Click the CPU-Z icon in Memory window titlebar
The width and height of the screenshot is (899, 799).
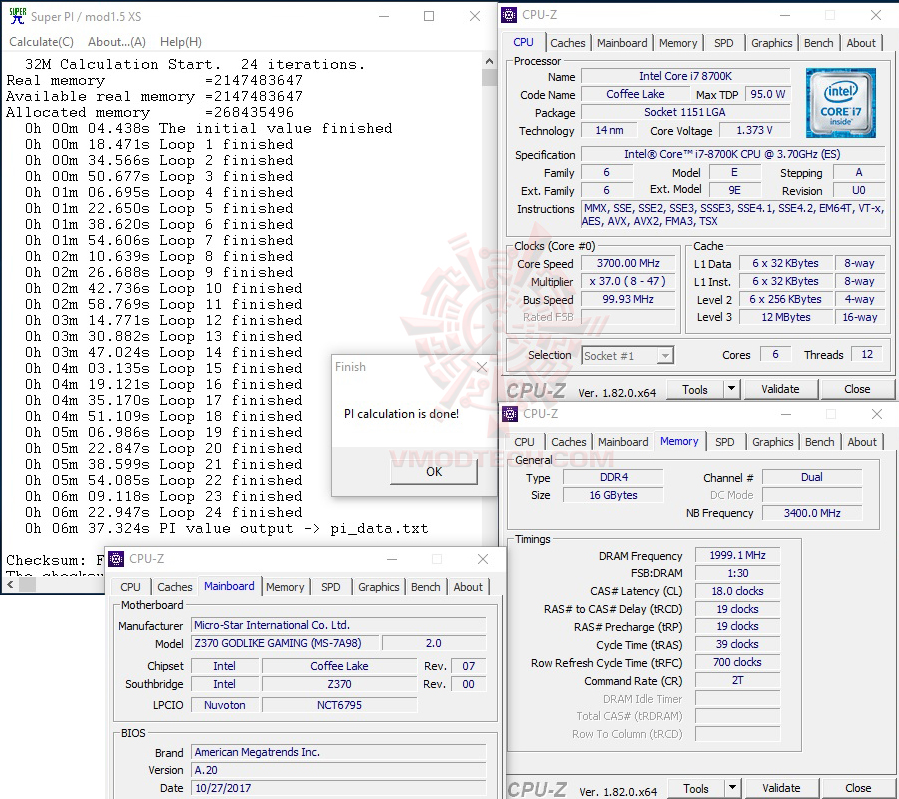509,413
